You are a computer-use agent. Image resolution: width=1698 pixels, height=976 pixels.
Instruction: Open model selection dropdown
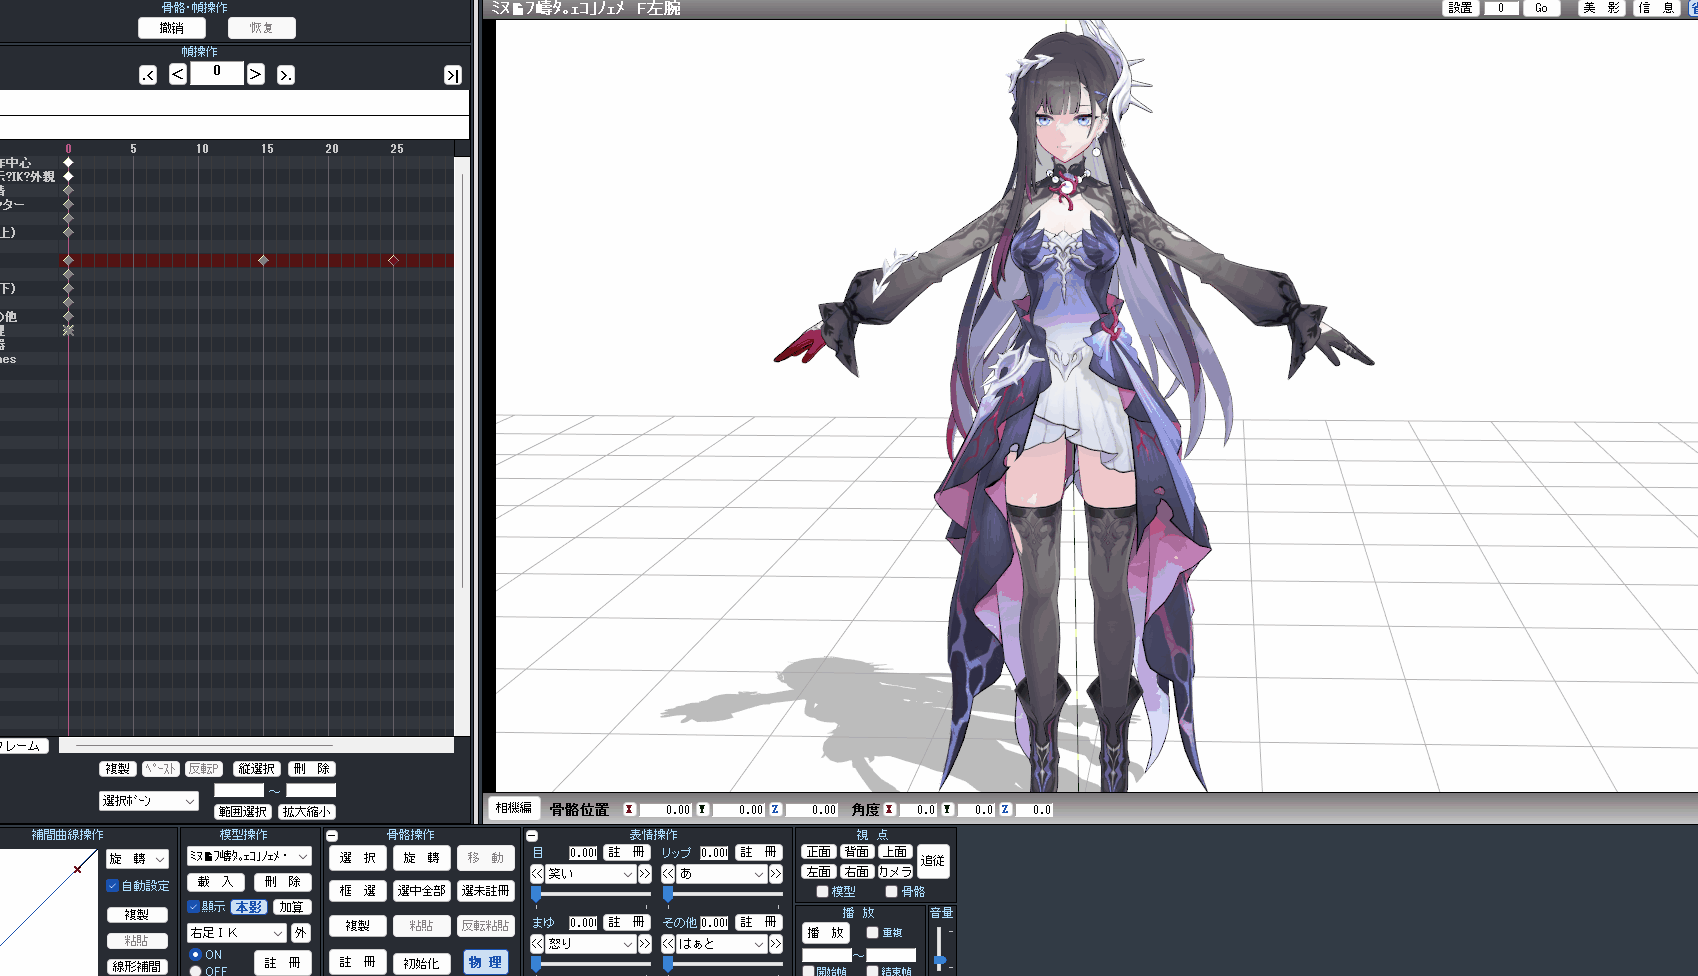coord(249,856)
